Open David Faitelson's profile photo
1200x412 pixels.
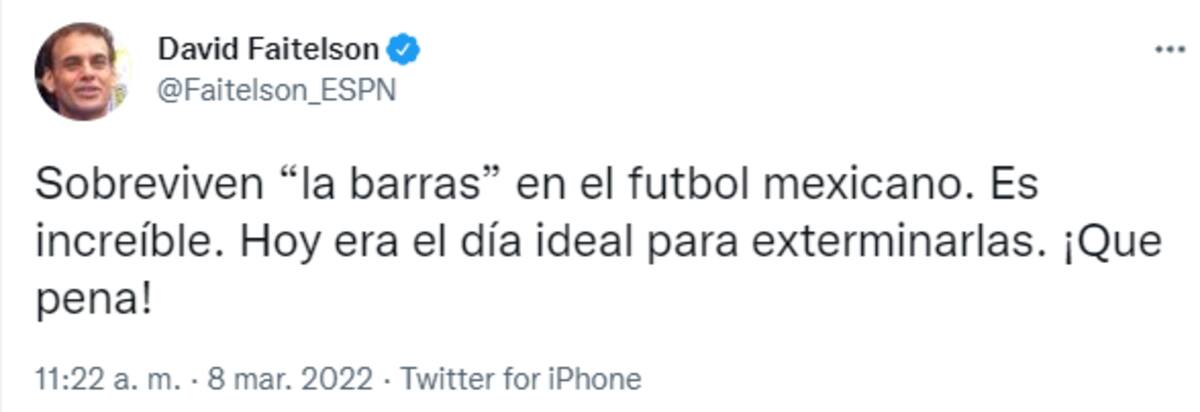(80, 70)
